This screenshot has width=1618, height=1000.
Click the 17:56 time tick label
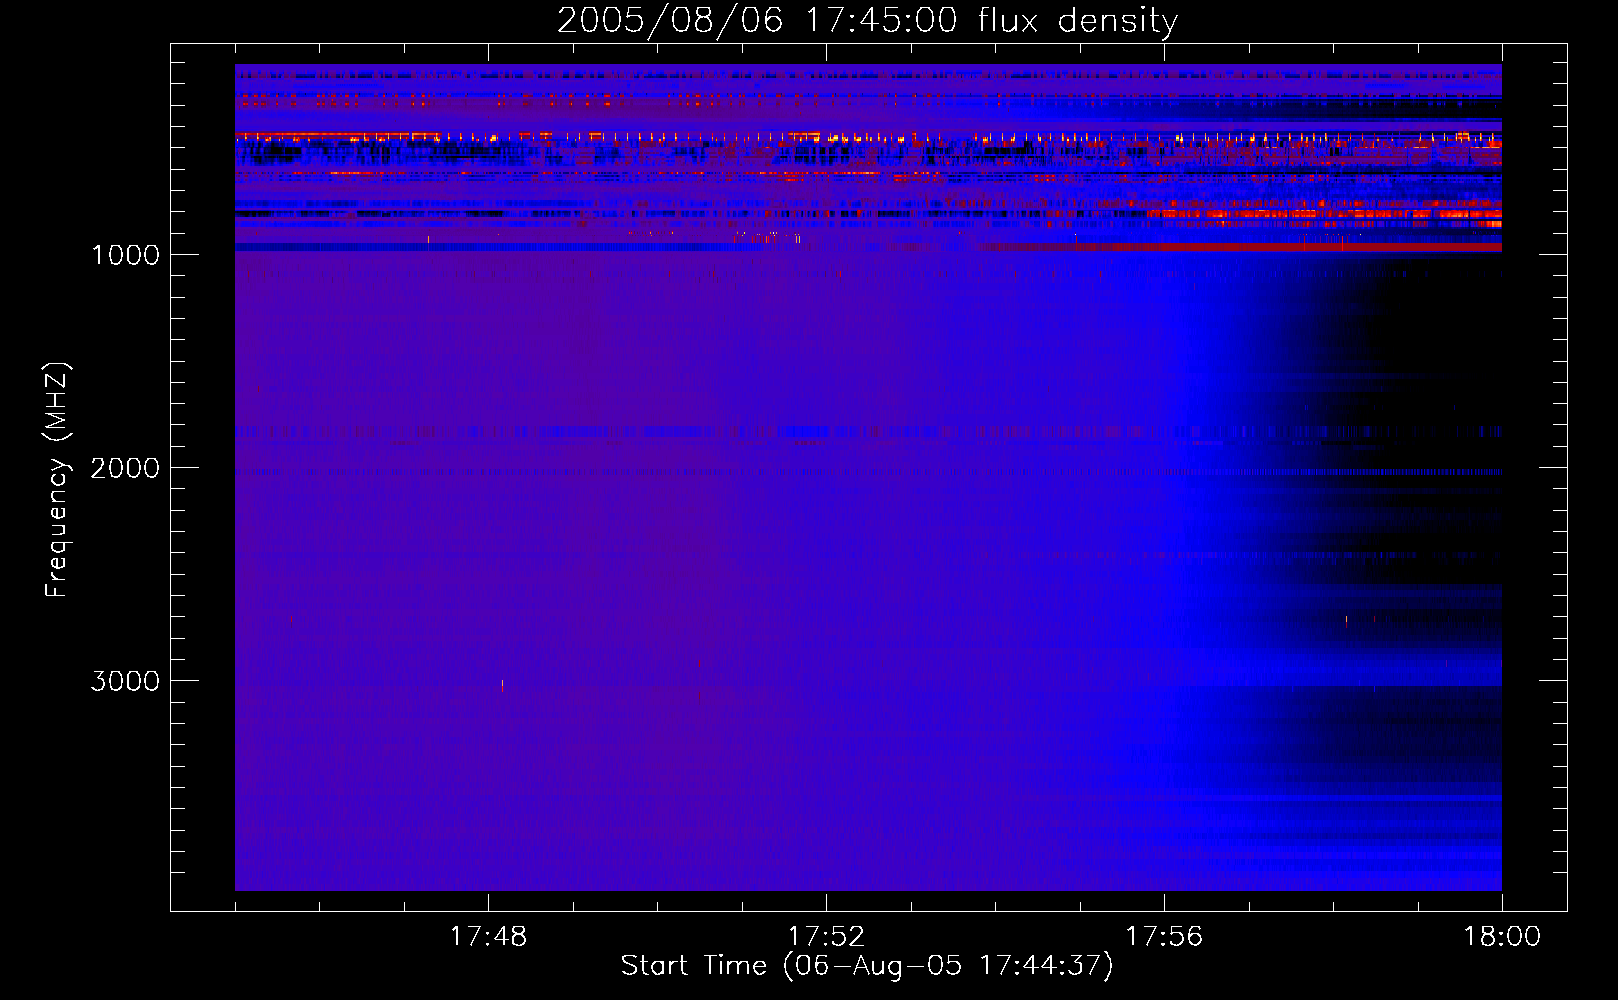[x=1164, y=937]
